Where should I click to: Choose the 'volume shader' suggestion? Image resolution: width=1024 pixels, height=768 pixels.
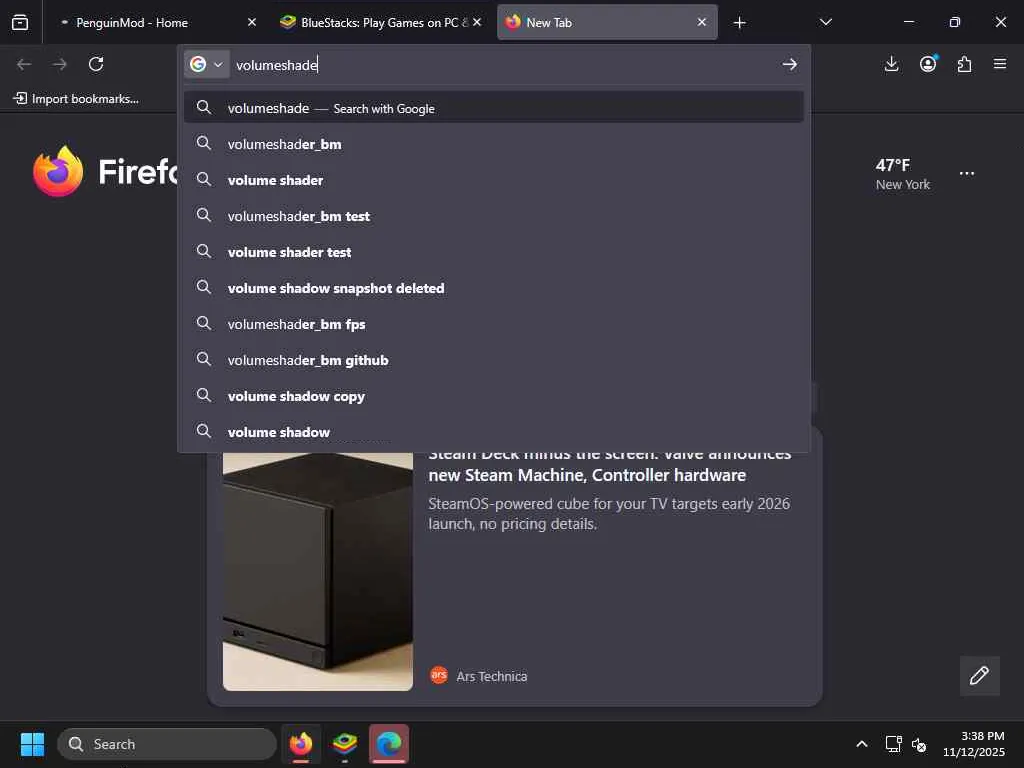pos(494,180)
